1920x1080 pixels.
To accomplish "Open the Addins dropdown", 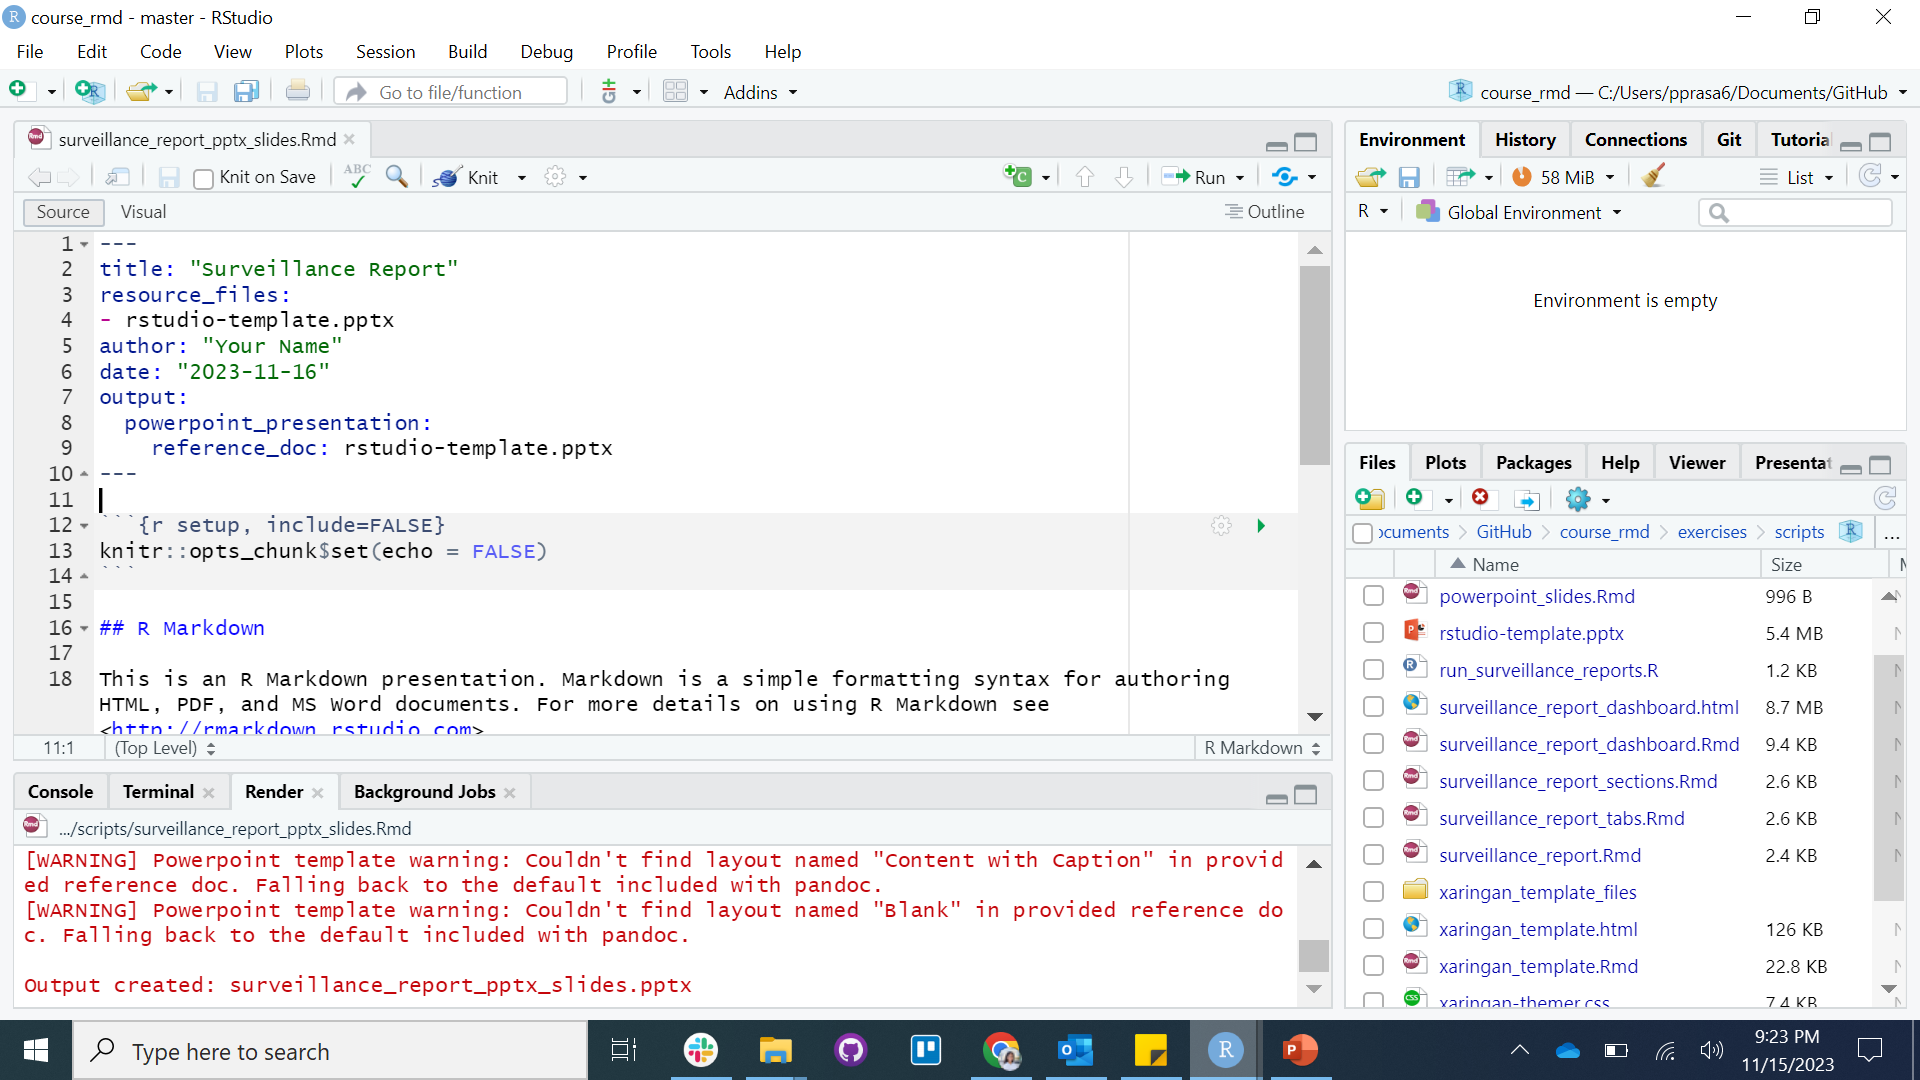I will click(x=760, y=92).
